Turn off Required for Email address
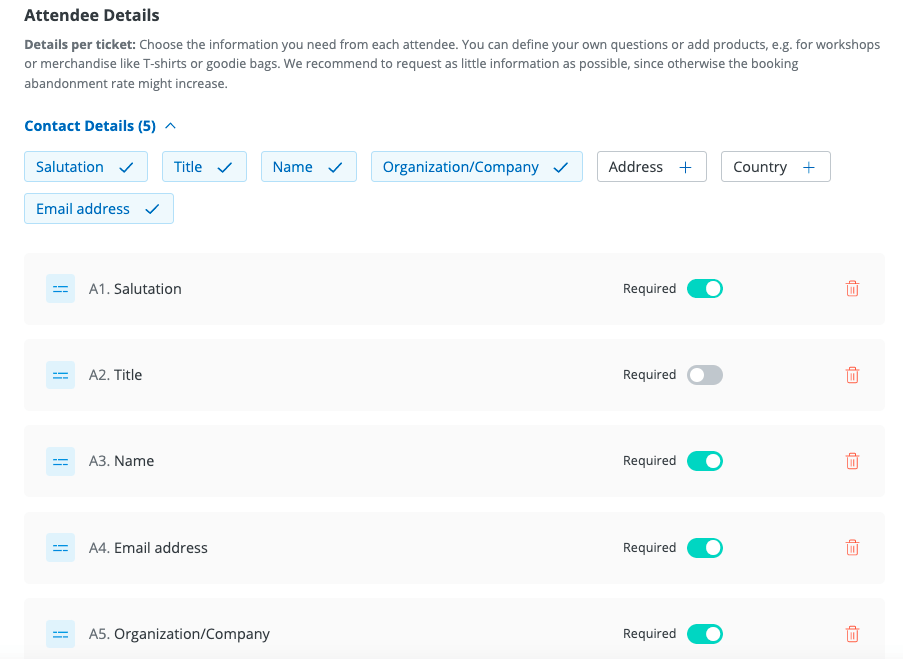903x659 pixels. tap(704, 548)
